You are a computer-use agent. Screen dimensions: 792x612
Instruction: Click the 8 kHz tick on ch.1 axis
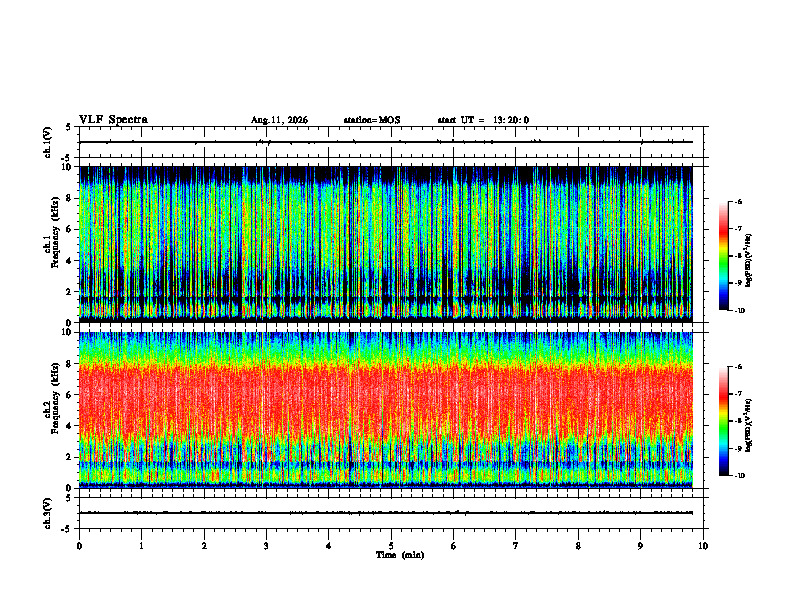[x=74, y=198]
